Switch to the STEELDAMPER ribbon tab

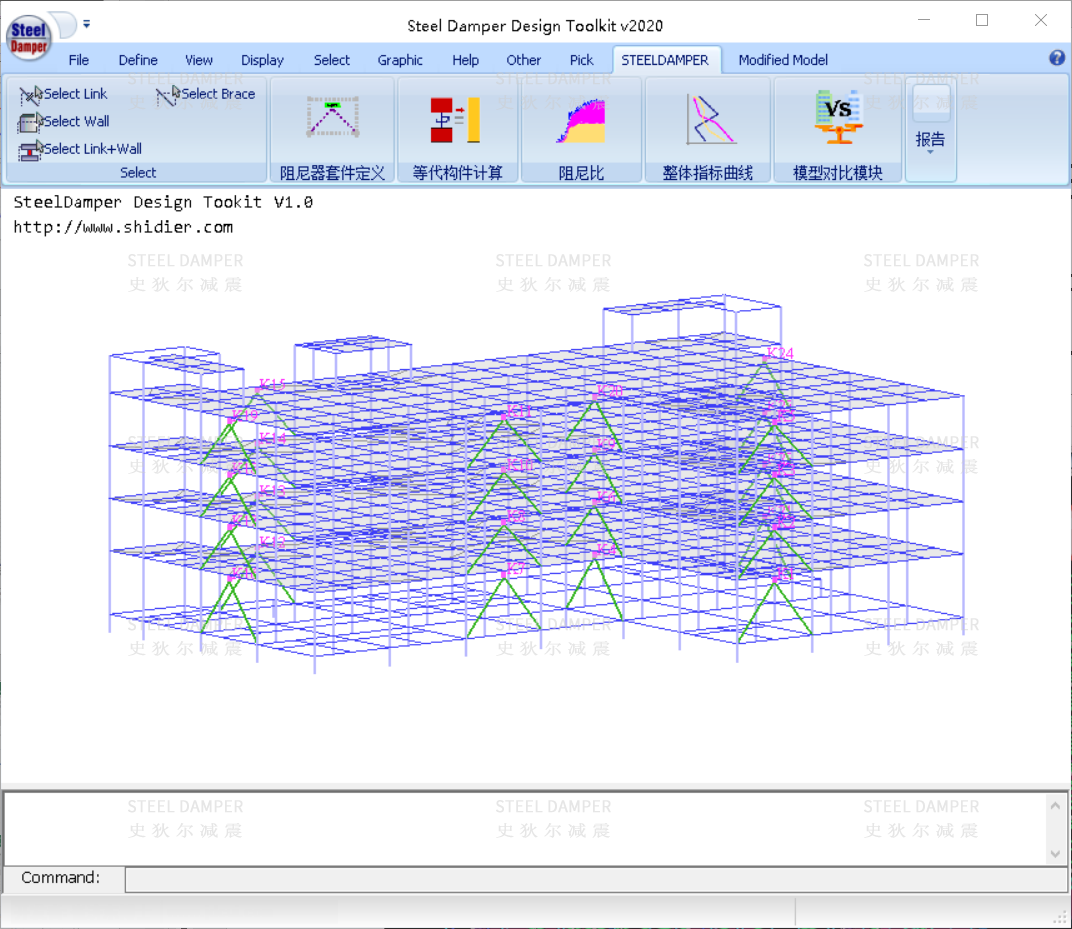[665, 60]
